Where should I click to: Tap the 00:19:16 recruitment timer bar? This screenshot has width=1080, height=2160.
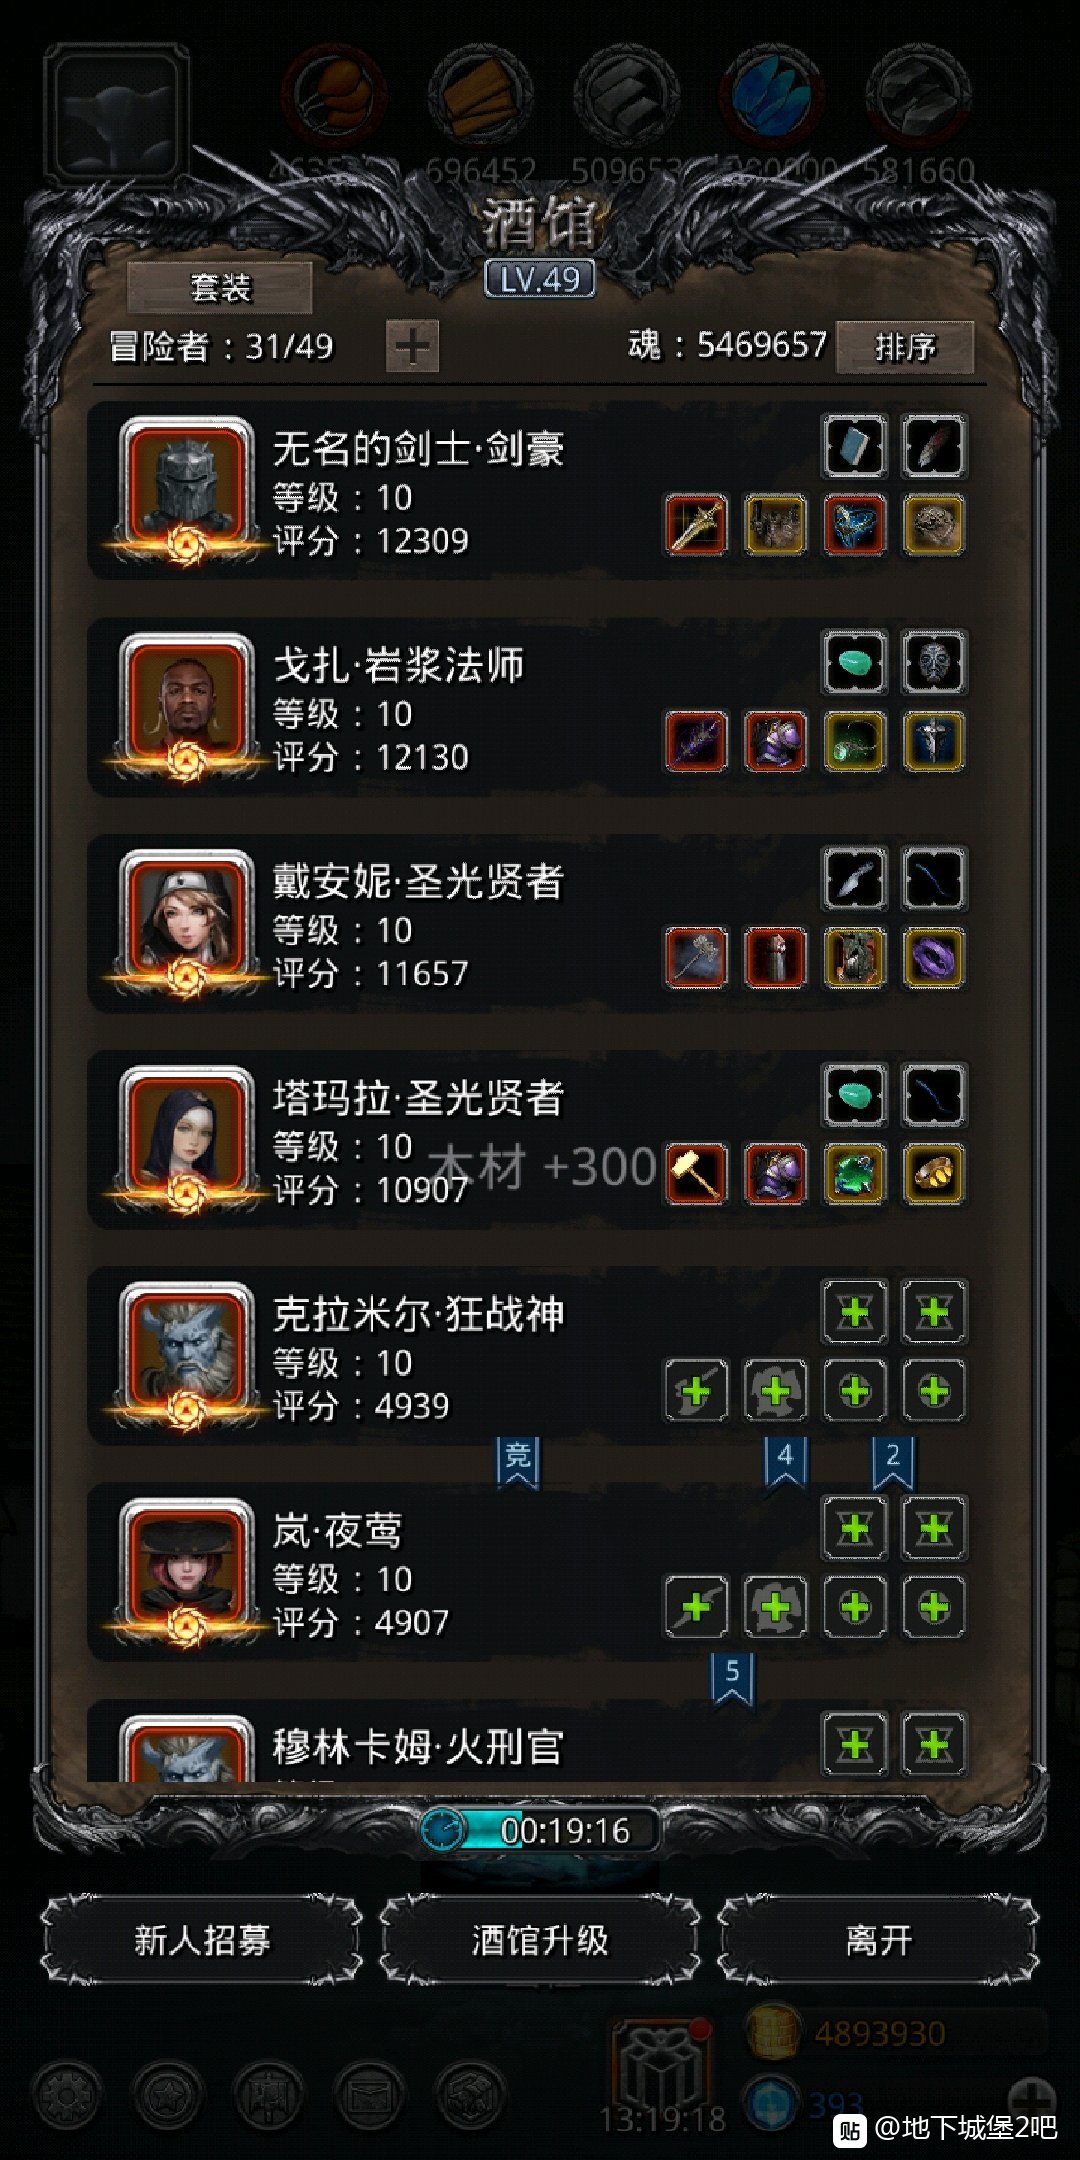click(540, 1830)
